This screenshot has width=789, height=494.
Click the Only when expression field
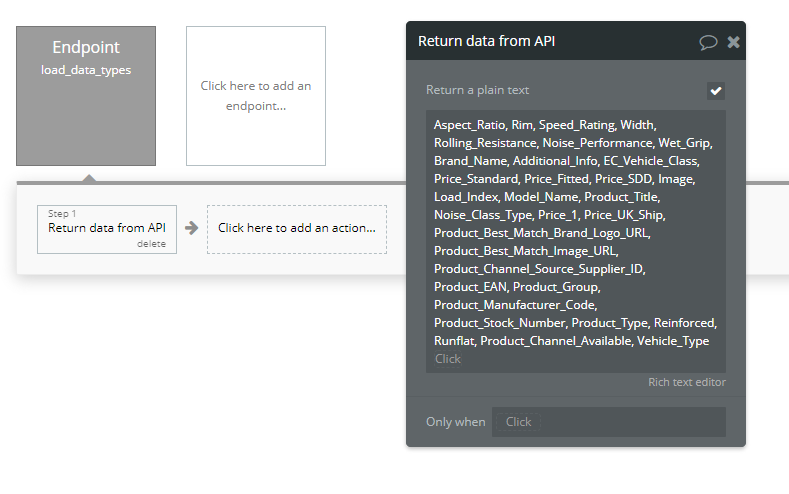click(x=609, y=422)
